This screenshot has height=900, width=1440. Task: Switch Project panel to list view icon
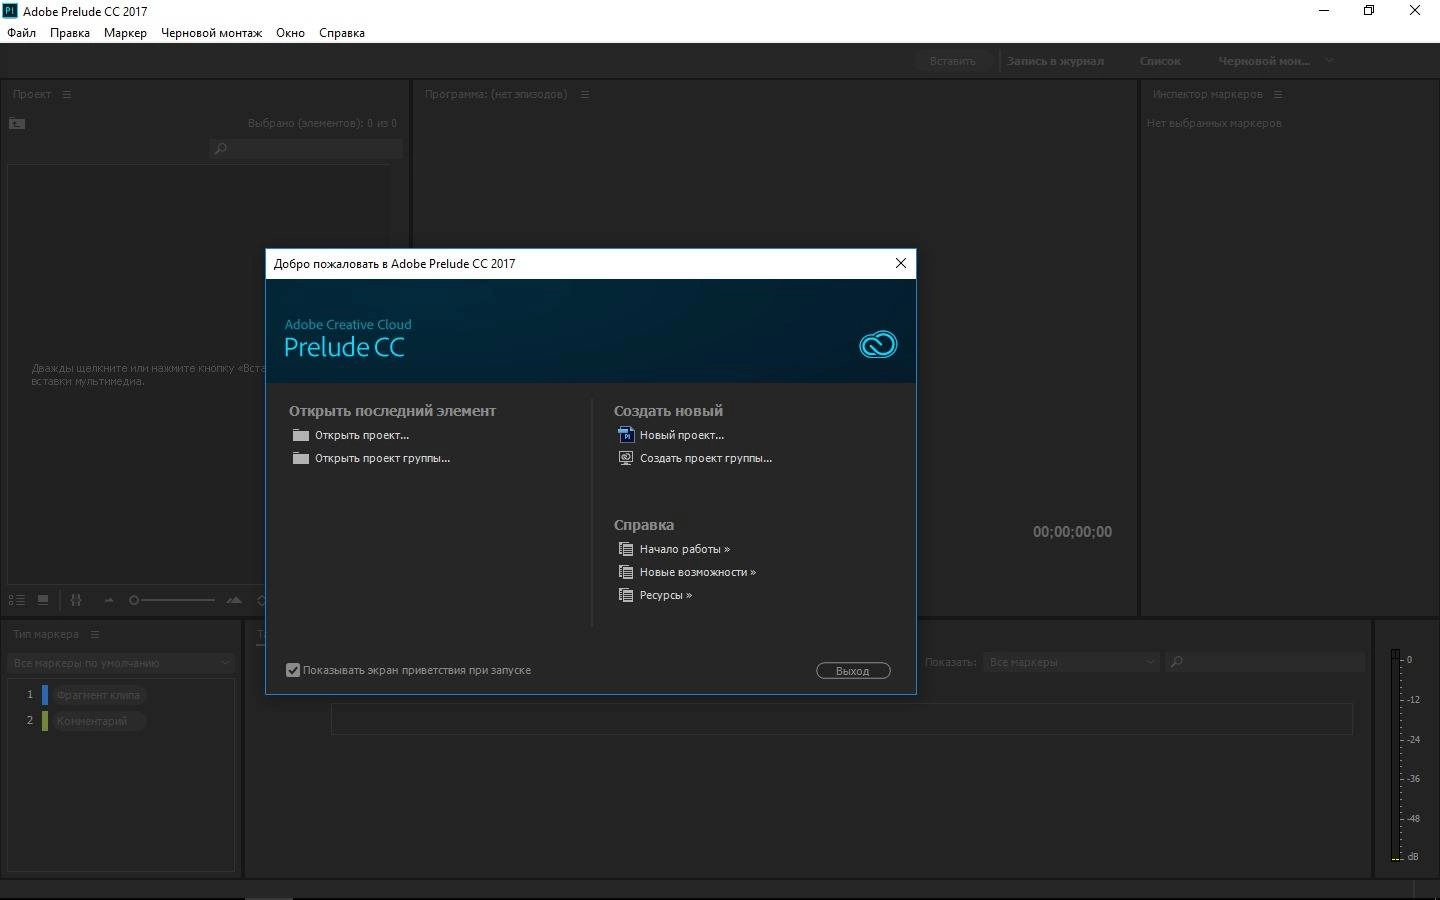click(17, 600)
